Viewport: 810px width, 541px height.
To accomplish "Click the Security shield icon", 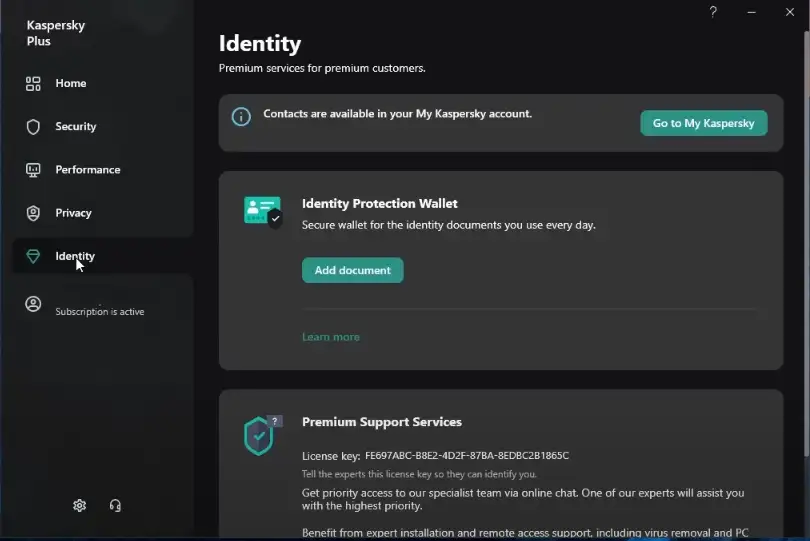I will 33,127.
